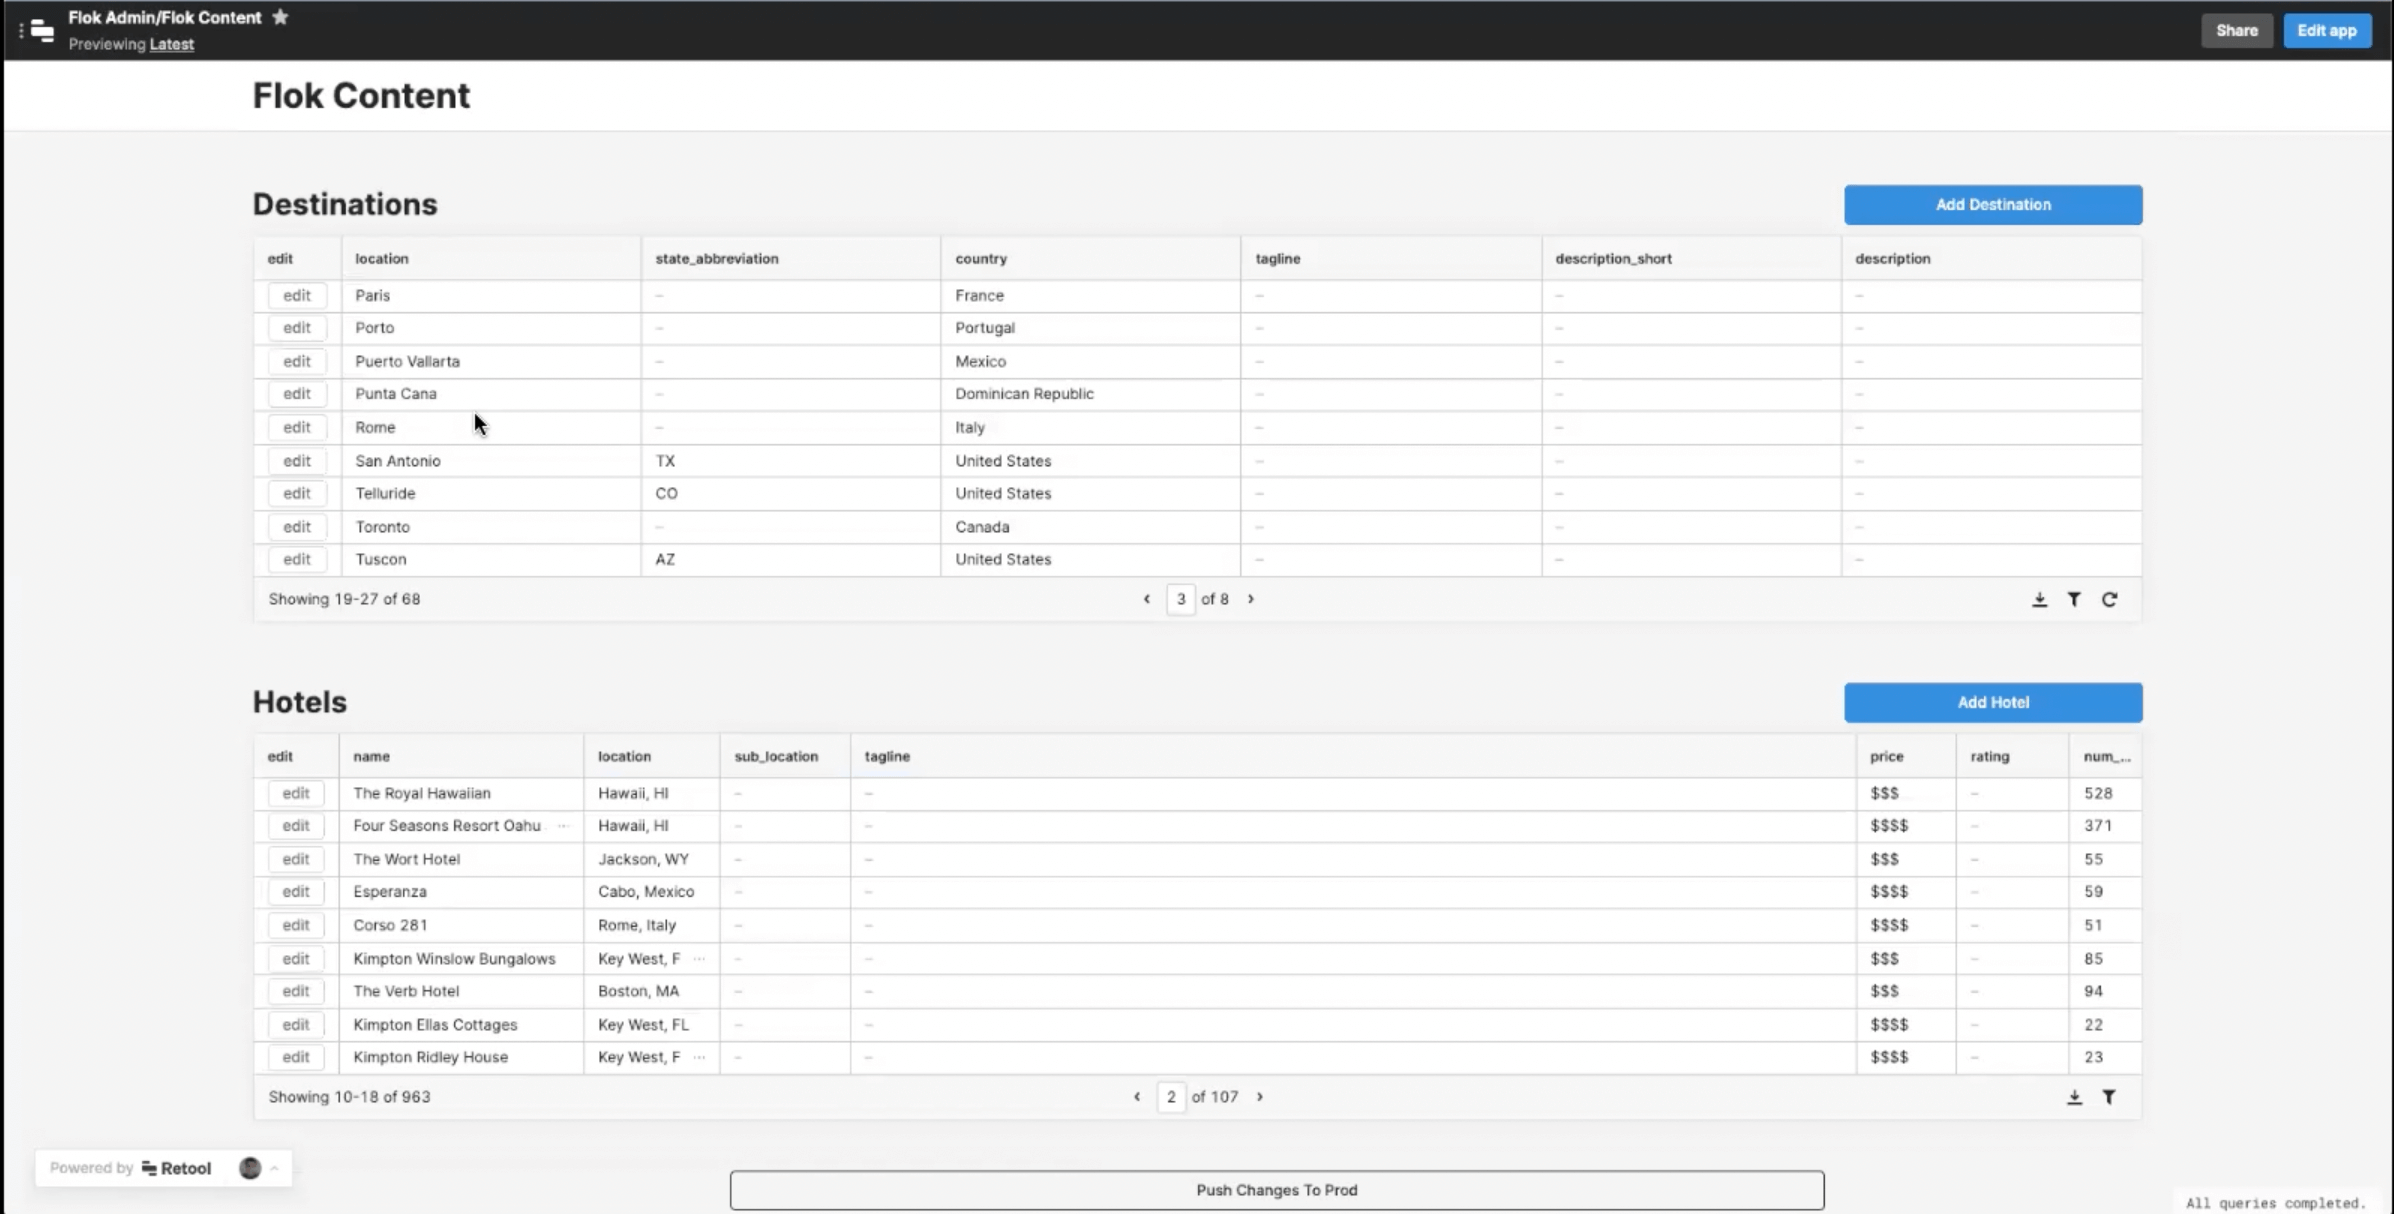Open the Latest version link
The width and height of the screenshot is (2394, 1214).
pos(172,44)
